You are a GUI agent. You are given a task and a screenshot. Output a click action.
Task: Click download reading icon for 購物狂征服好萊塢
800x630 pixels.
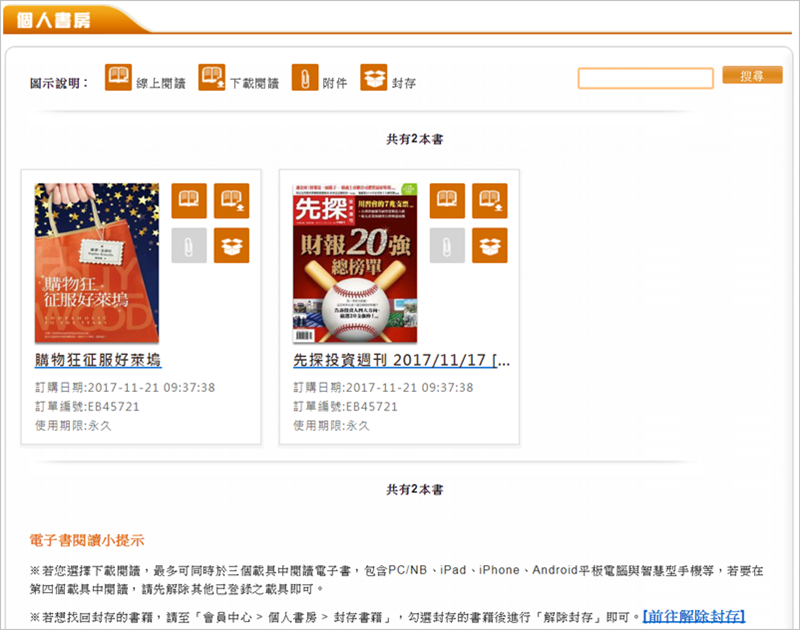click(231, 201)
